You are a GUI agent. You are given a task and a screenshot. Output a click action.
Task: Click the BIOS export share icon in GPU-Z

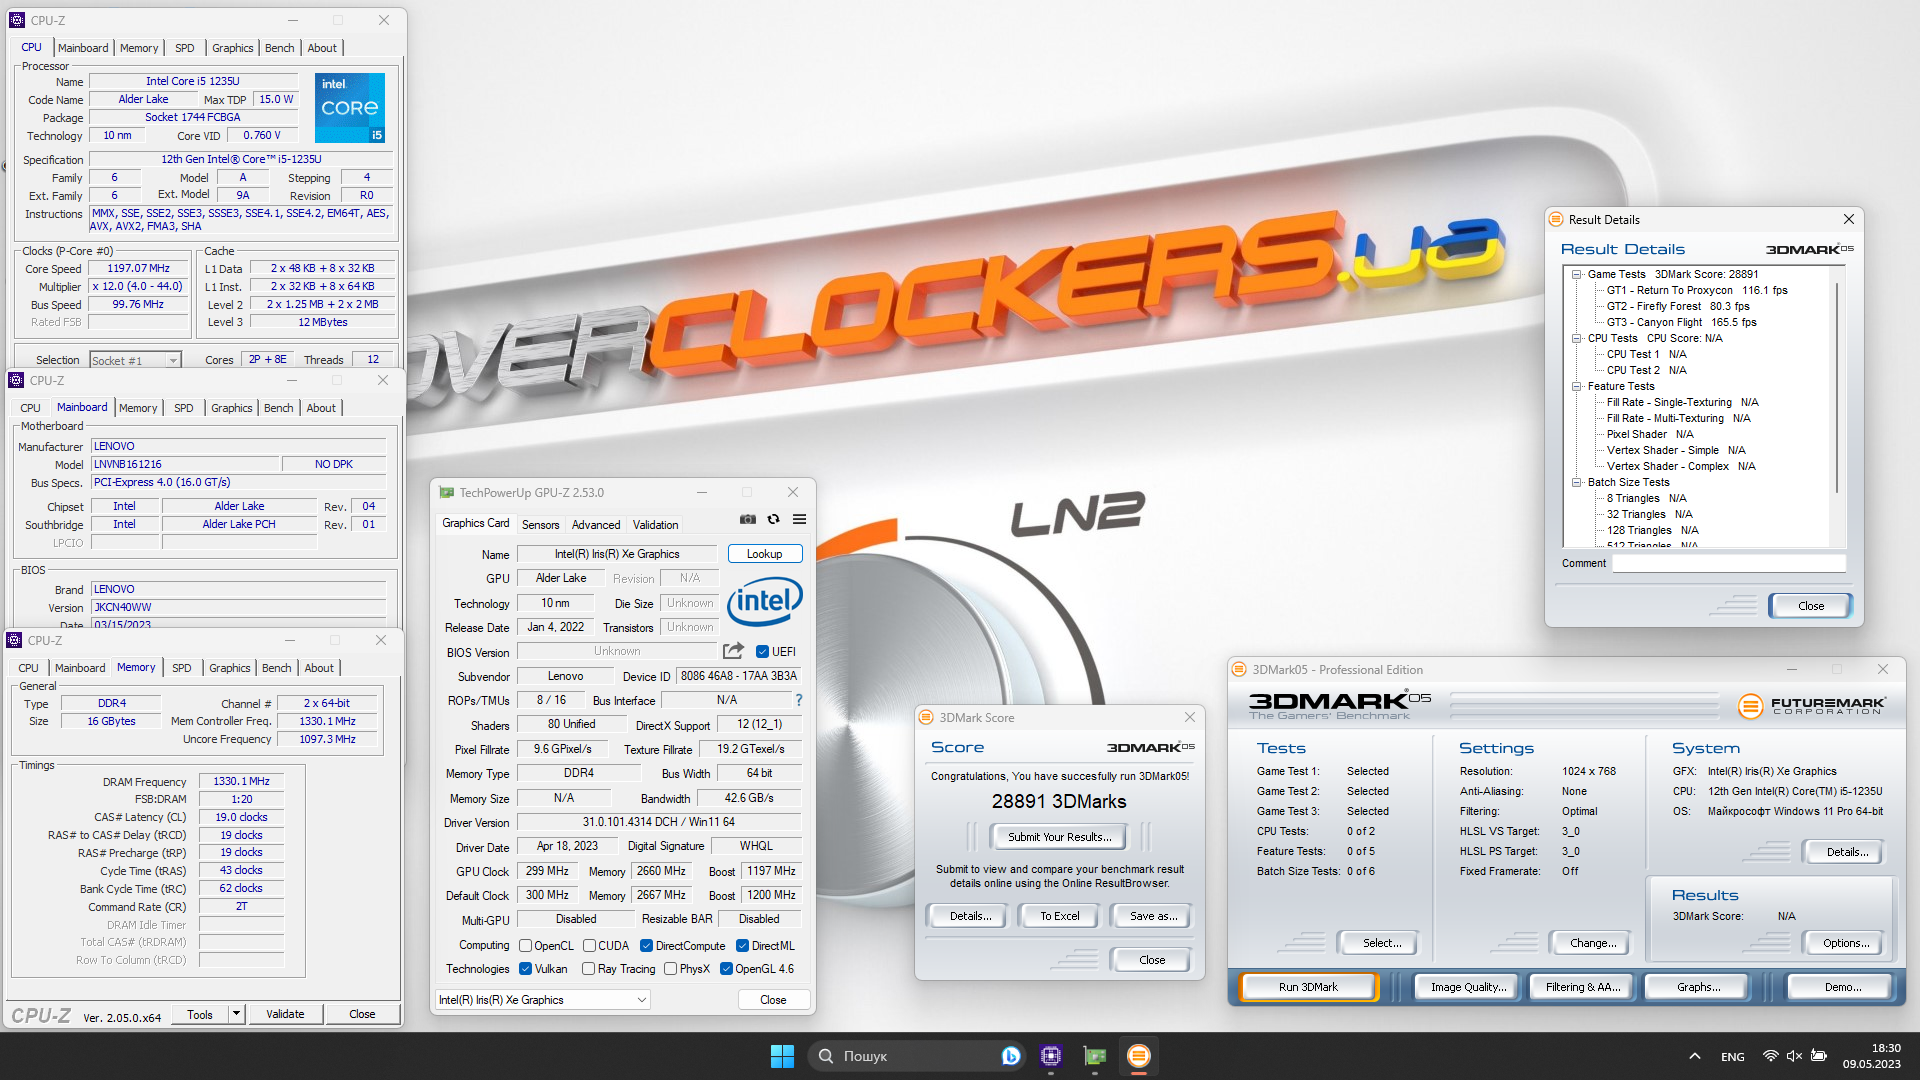pos(733,651)
